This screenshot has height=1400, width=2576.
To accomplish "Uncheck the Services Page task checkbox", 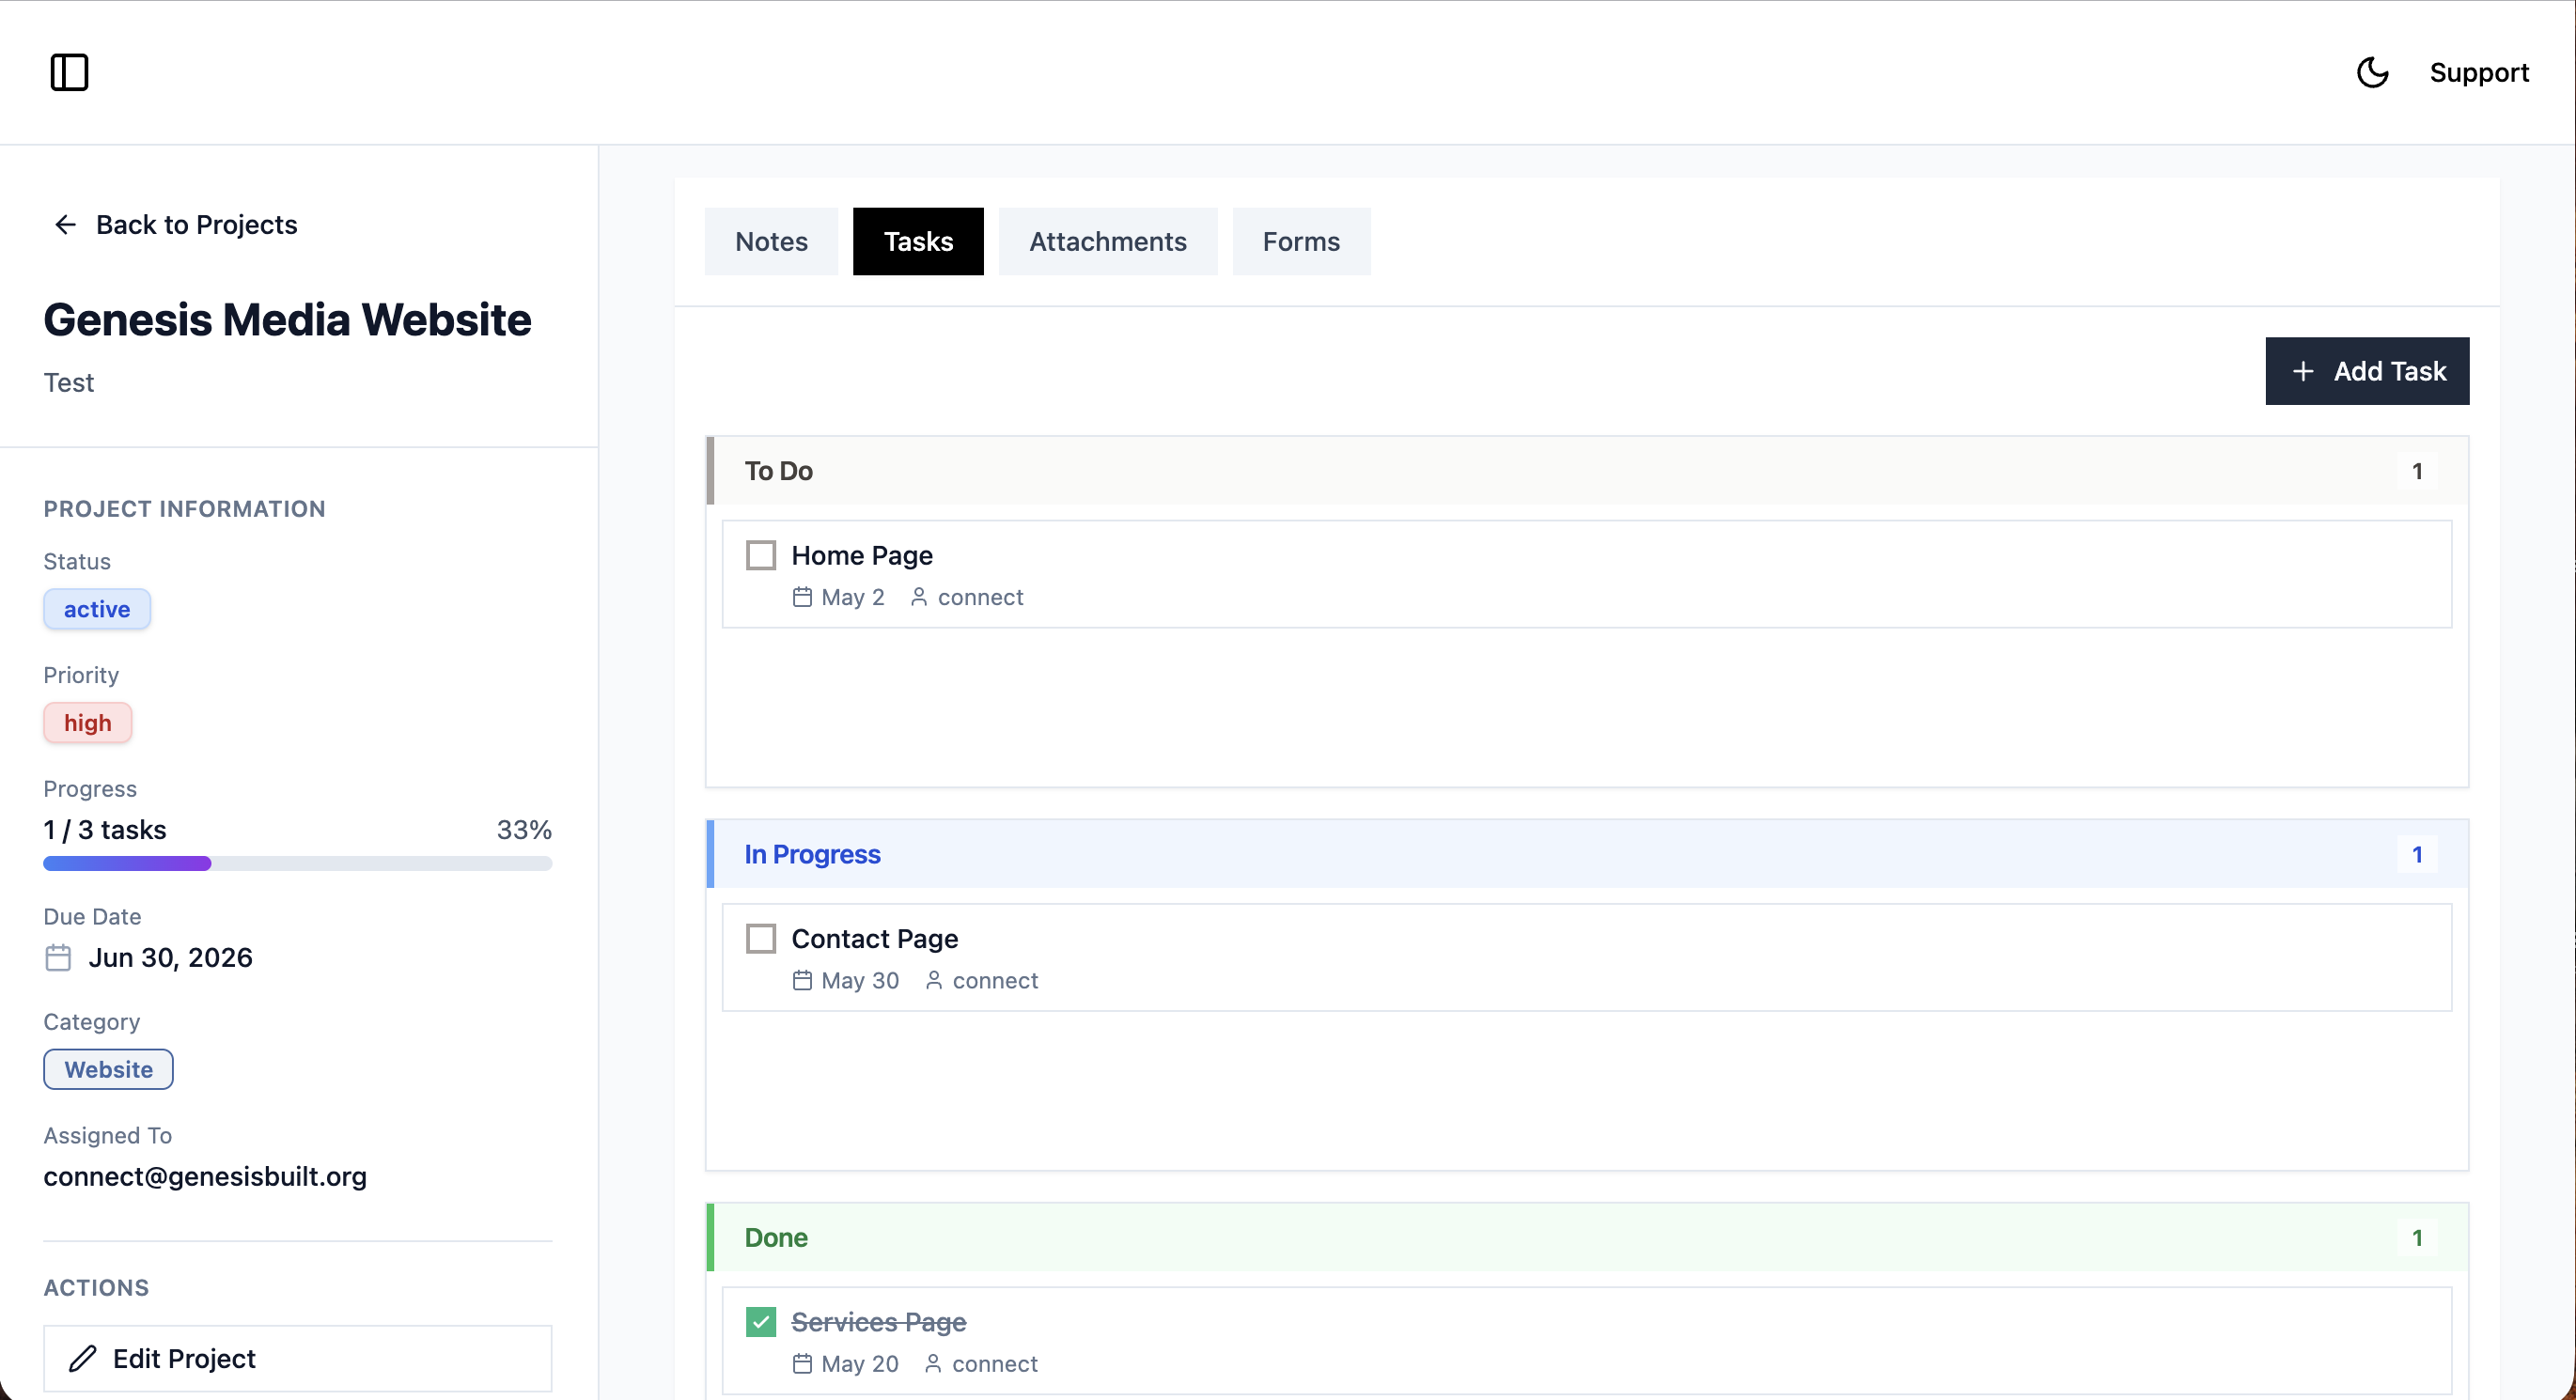I will pos(761,1322).
